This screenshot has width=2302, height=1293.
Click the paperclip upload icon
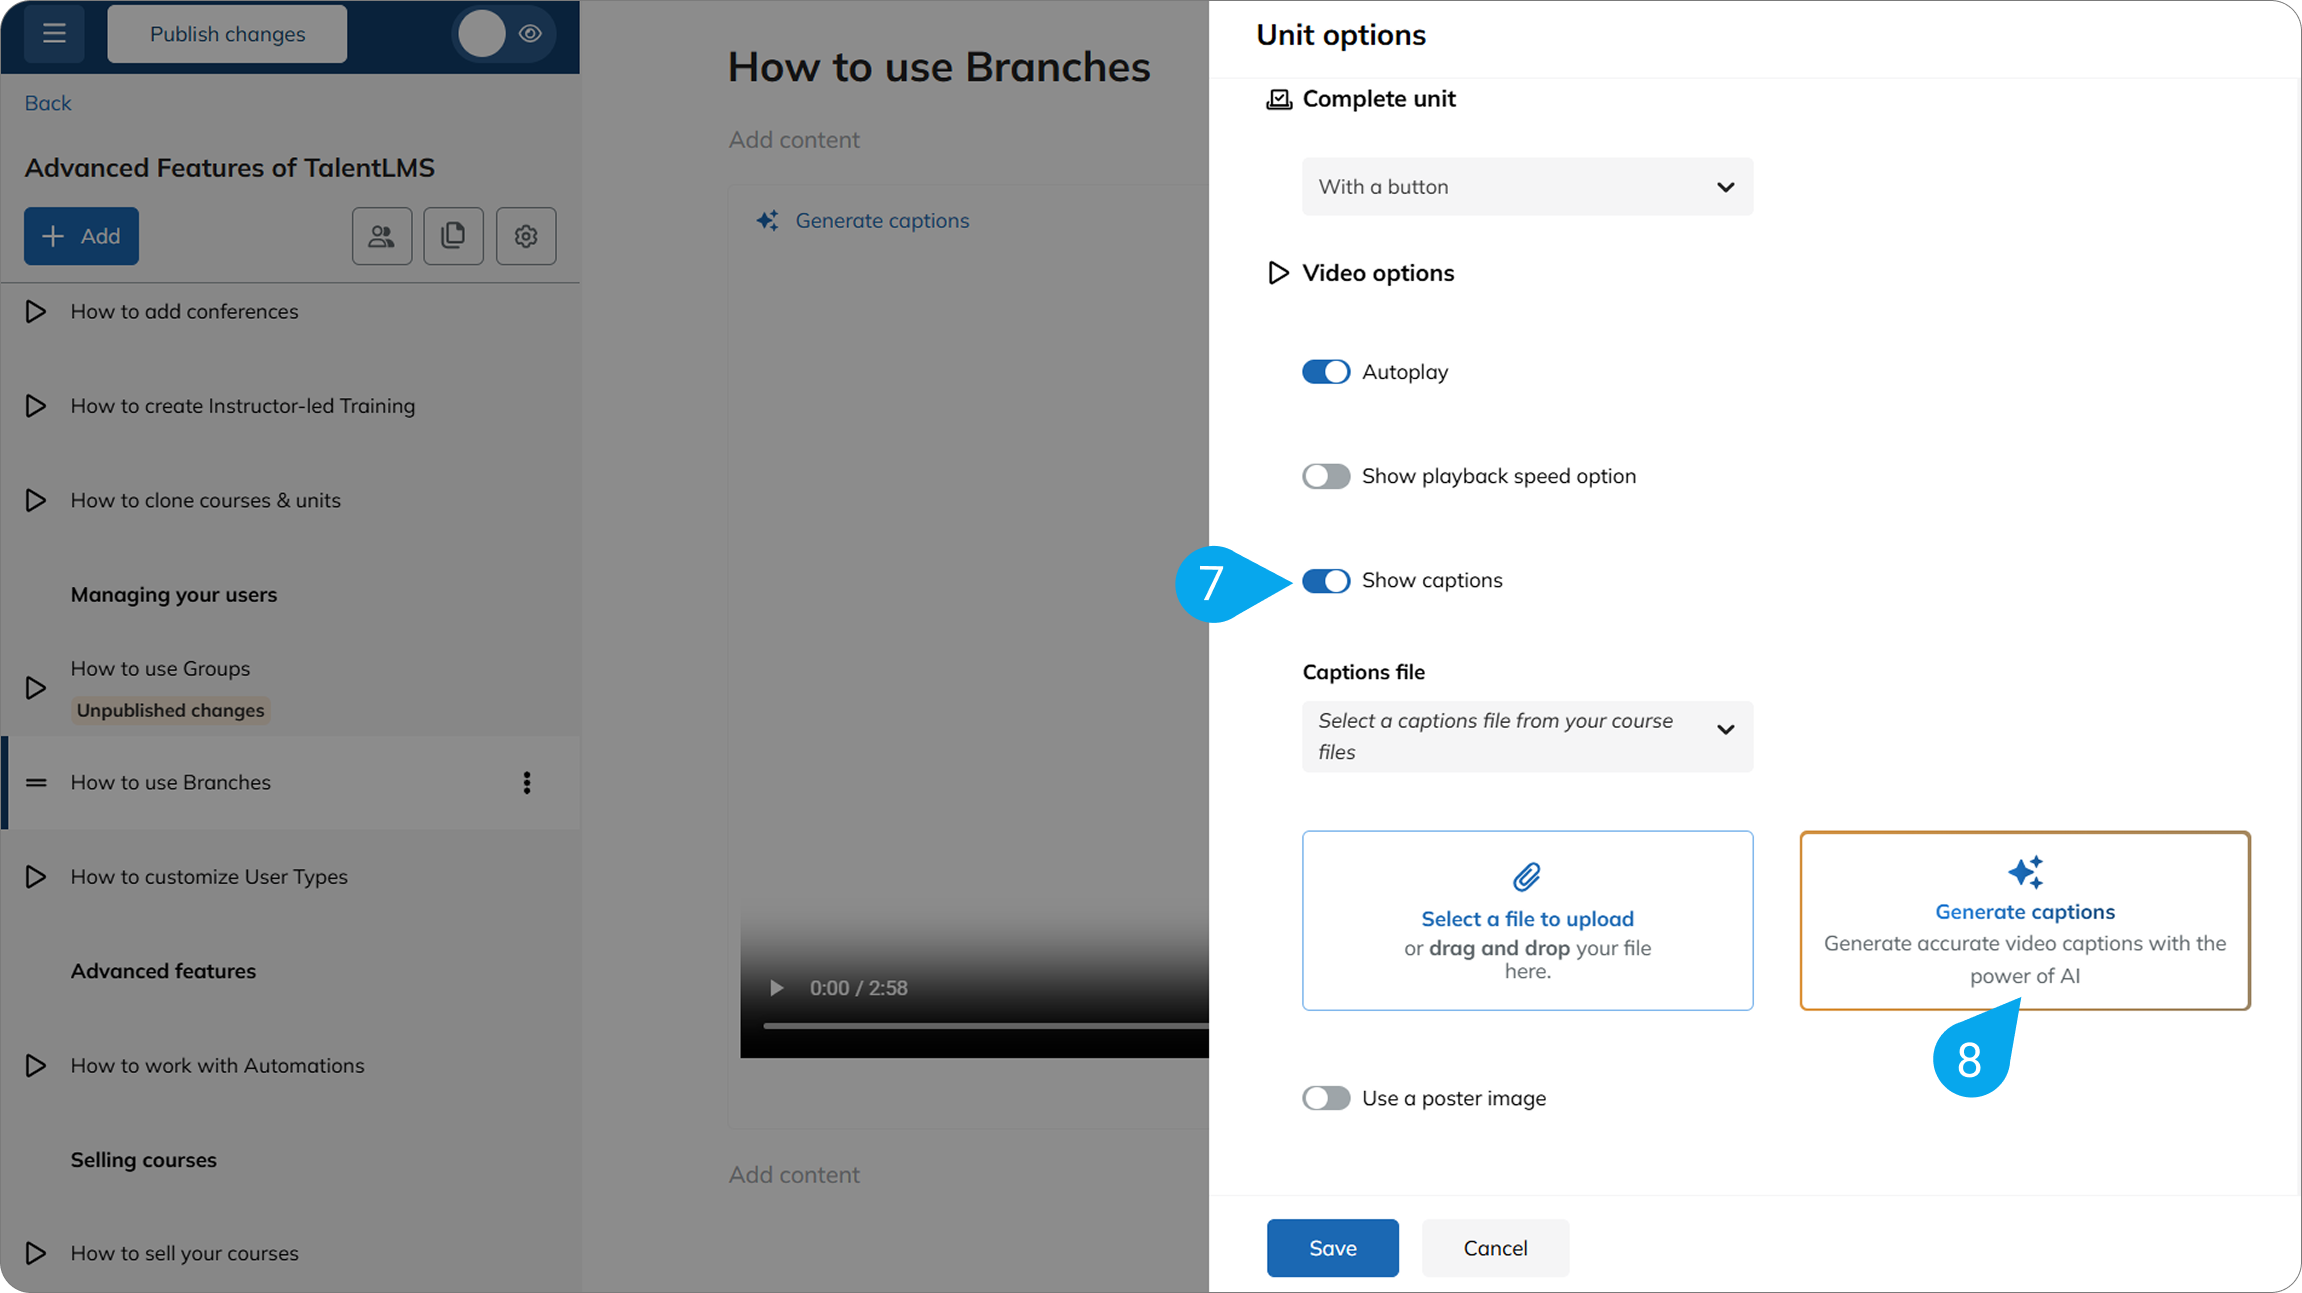pos(1527,877)
